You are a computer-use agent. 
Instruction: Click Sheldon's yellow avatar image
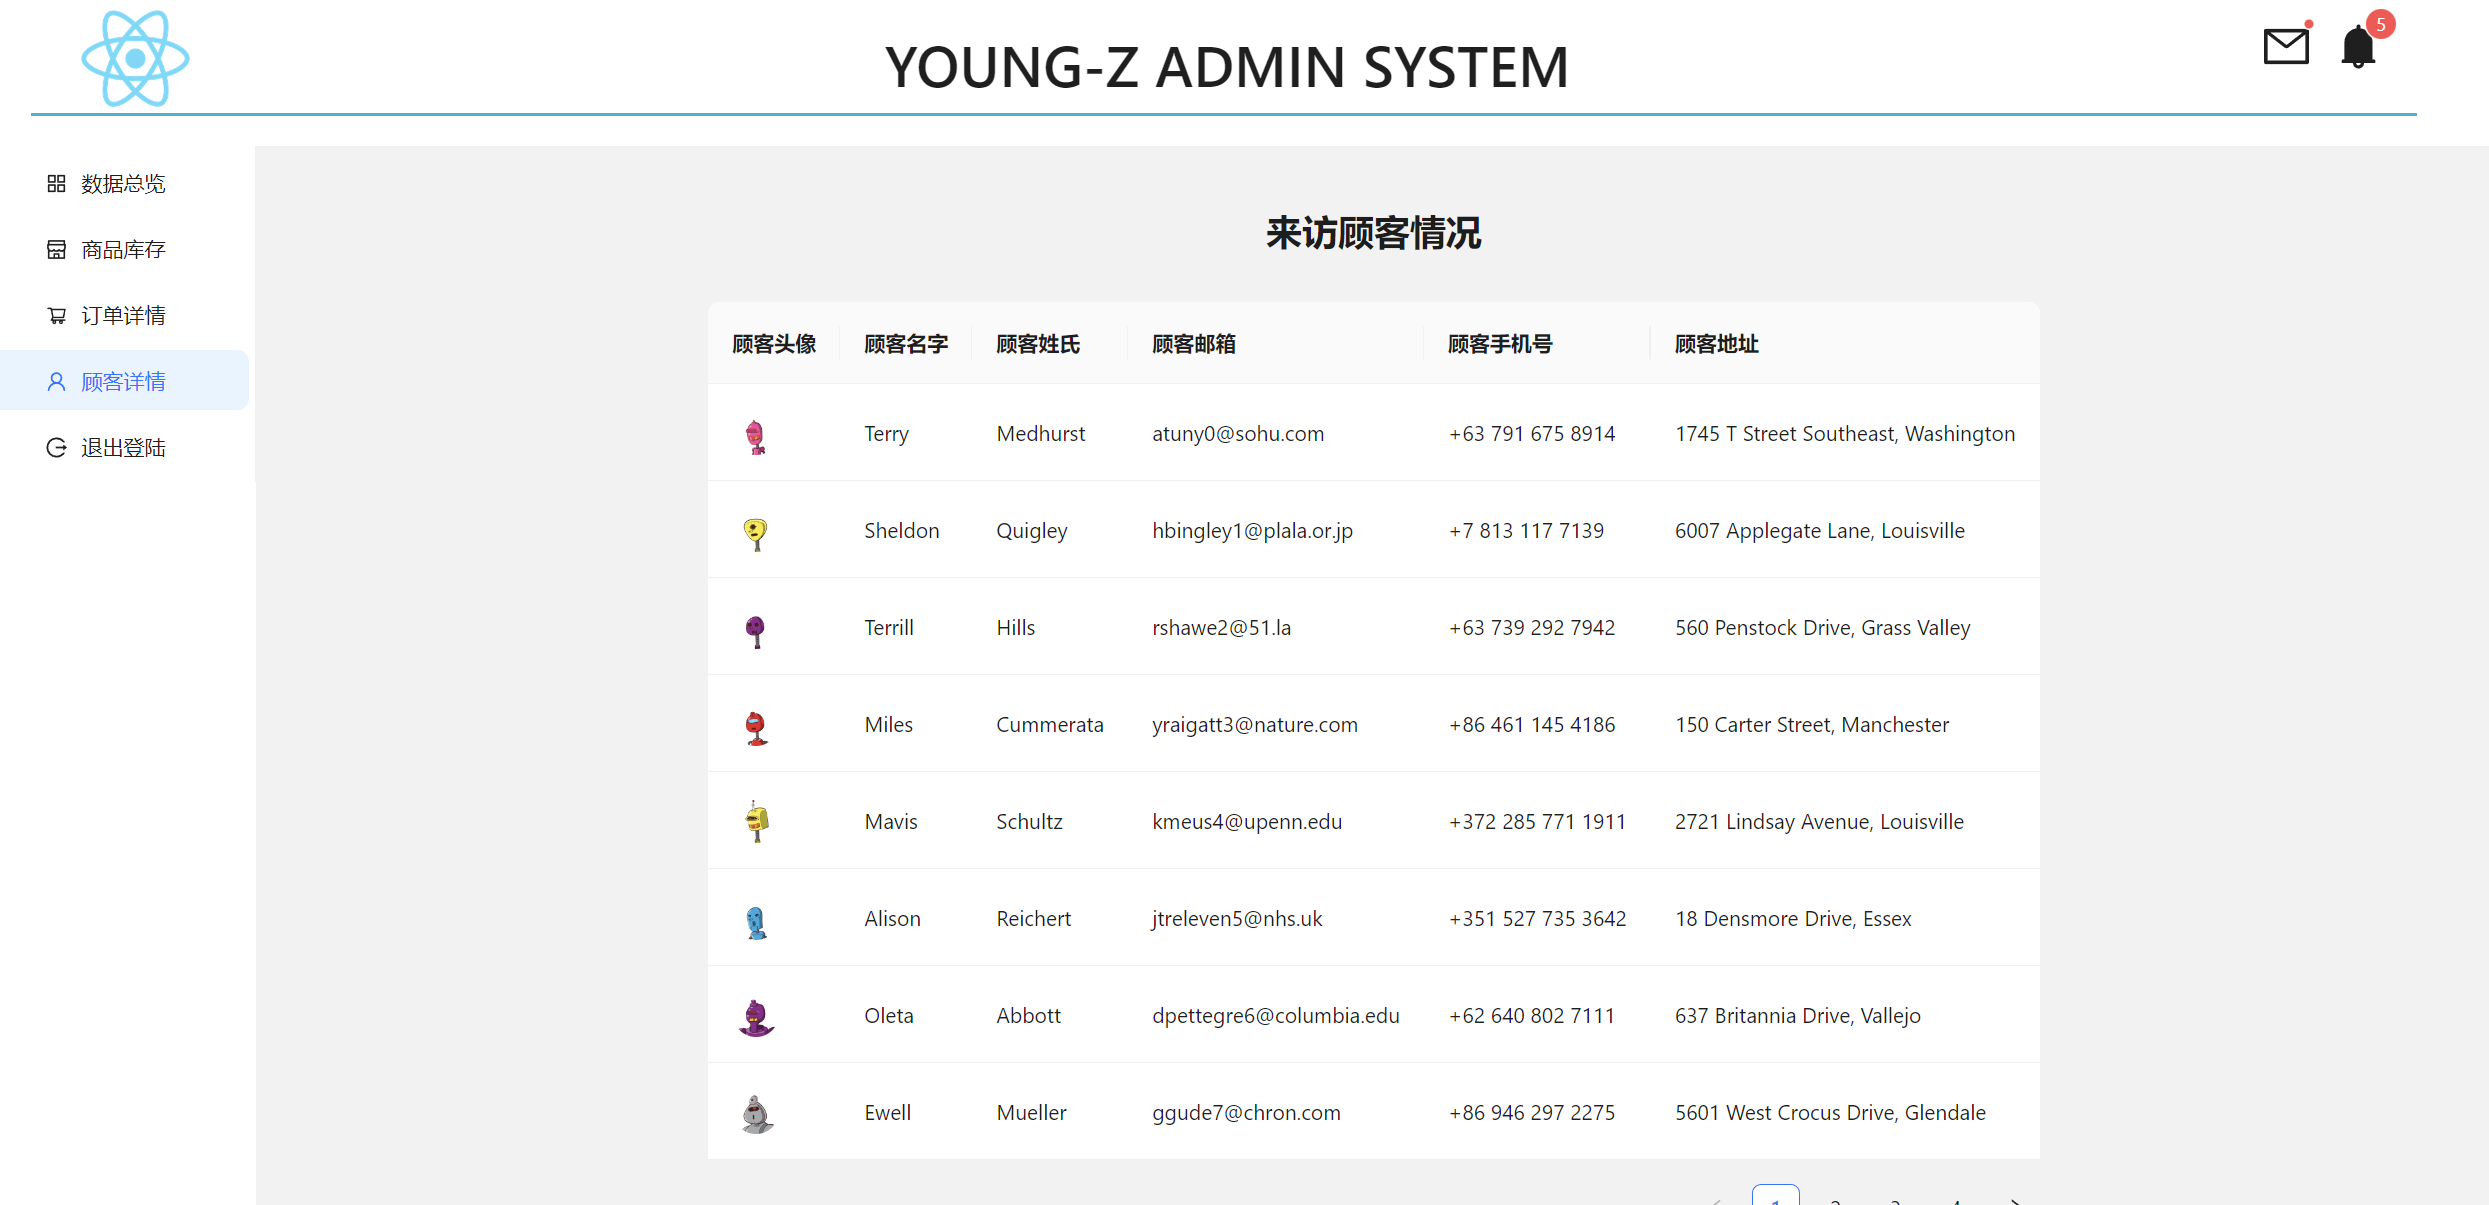756,533
